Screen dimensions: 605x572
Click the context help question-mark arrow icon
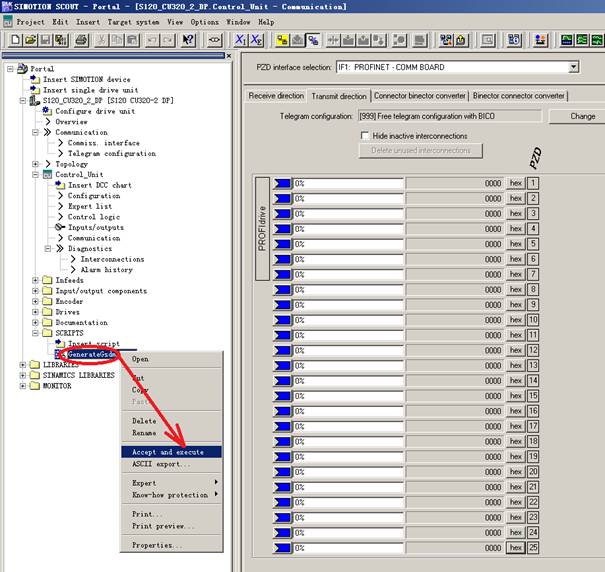188,40
